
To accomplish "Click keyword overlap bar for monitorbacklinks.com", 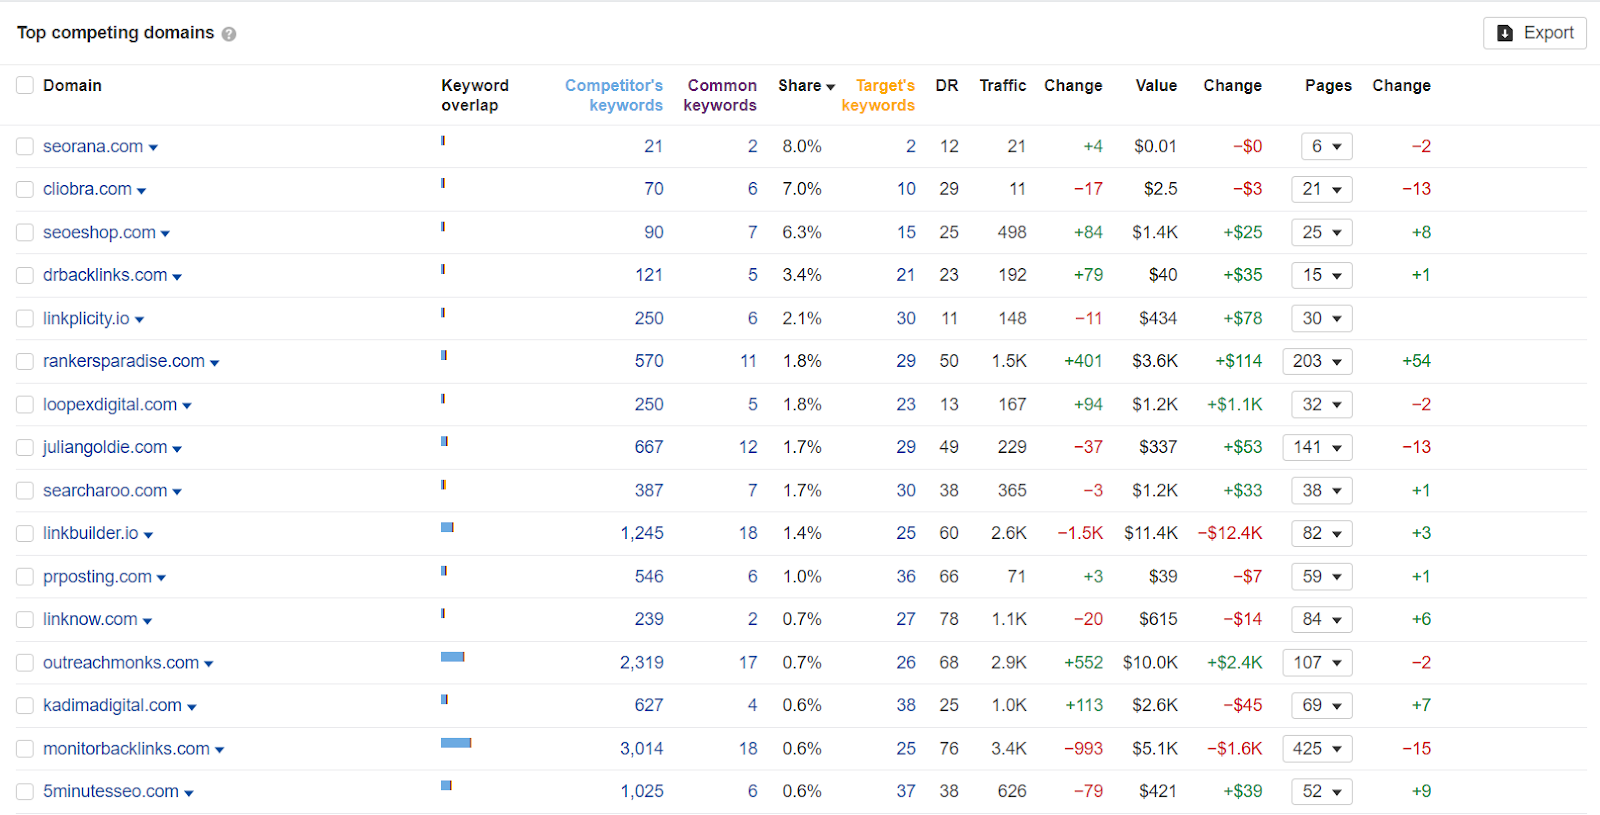I will (456, 743).
